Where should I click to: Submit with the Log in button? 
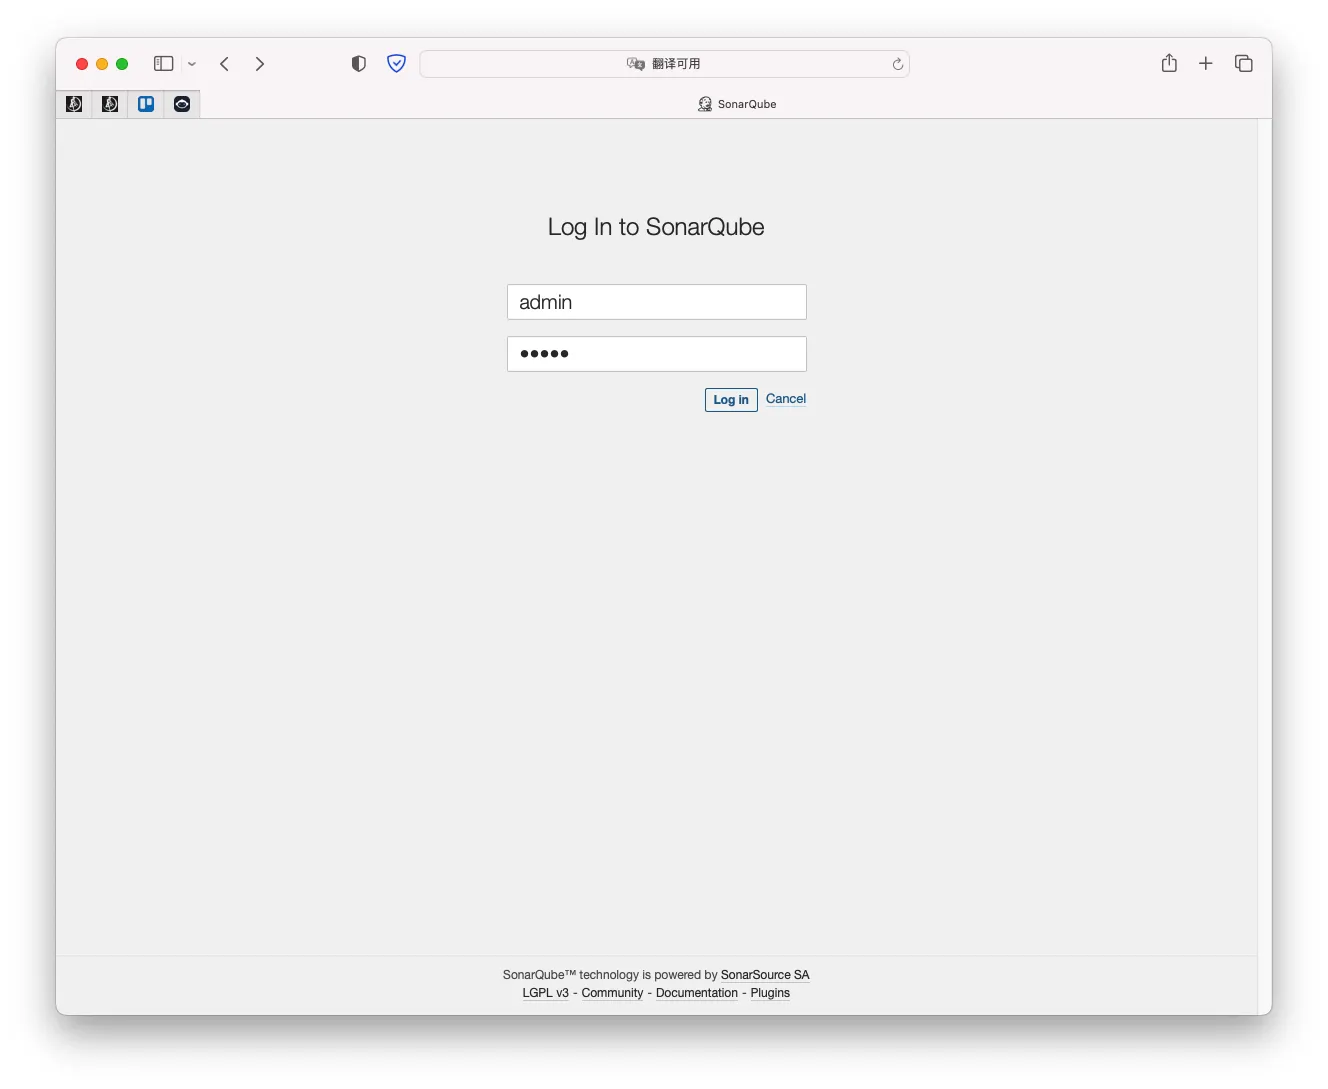[731, 400]
